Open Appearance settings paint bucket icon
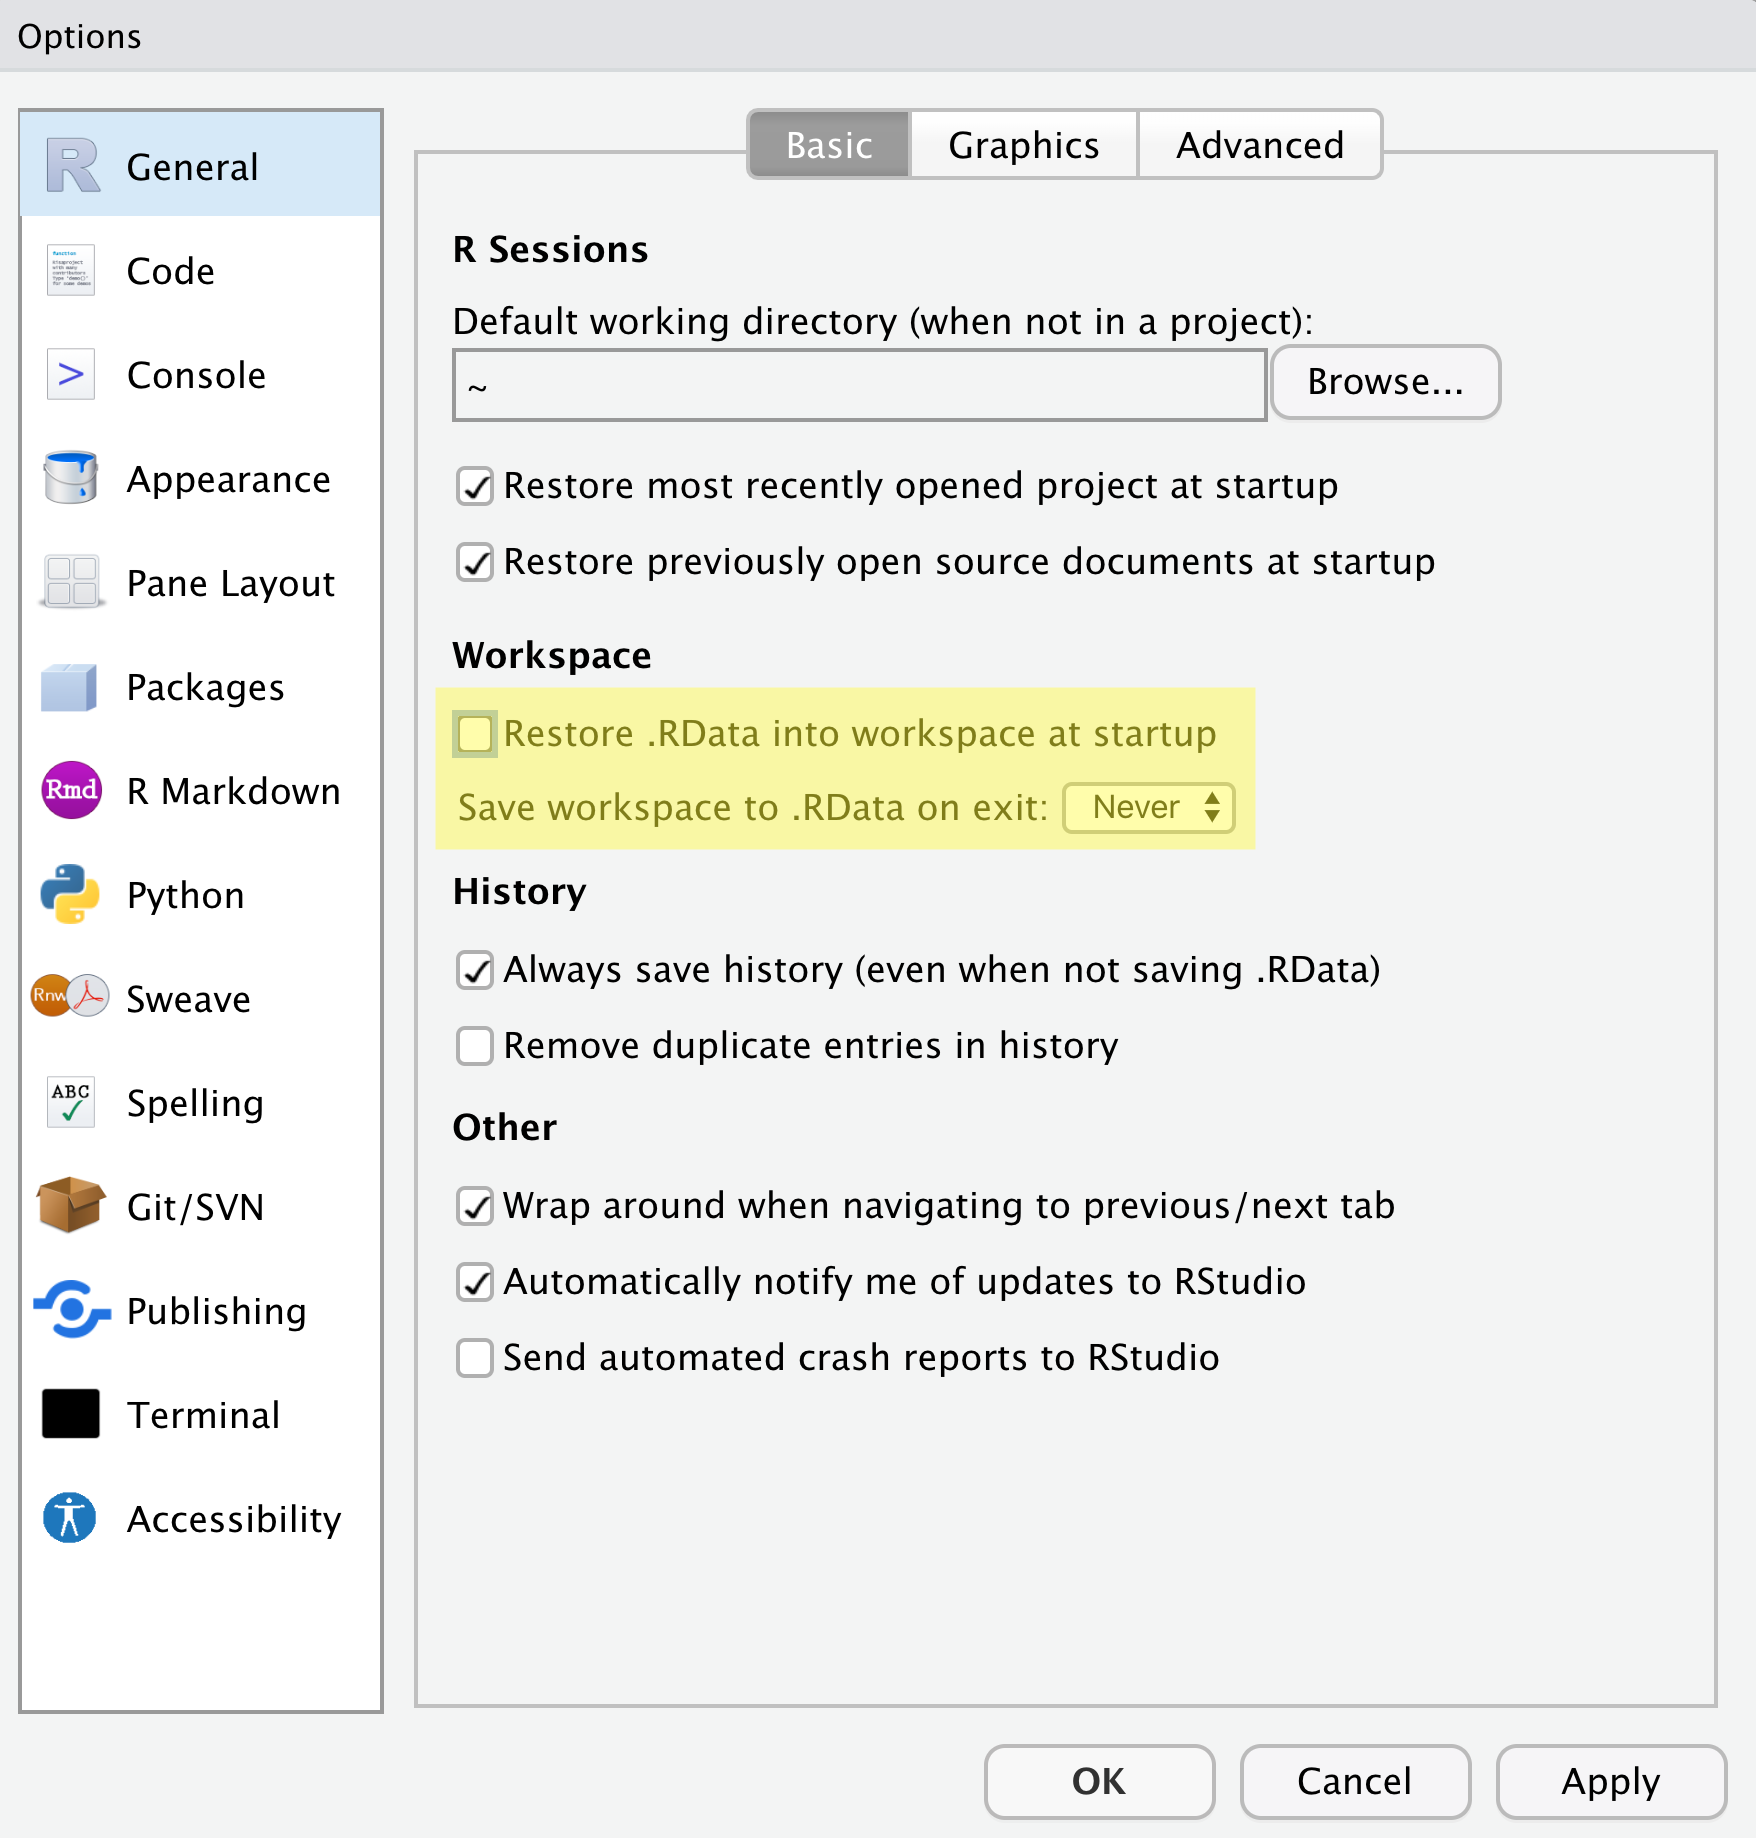Viewport: 1756px width, 1838px height. 70,478
